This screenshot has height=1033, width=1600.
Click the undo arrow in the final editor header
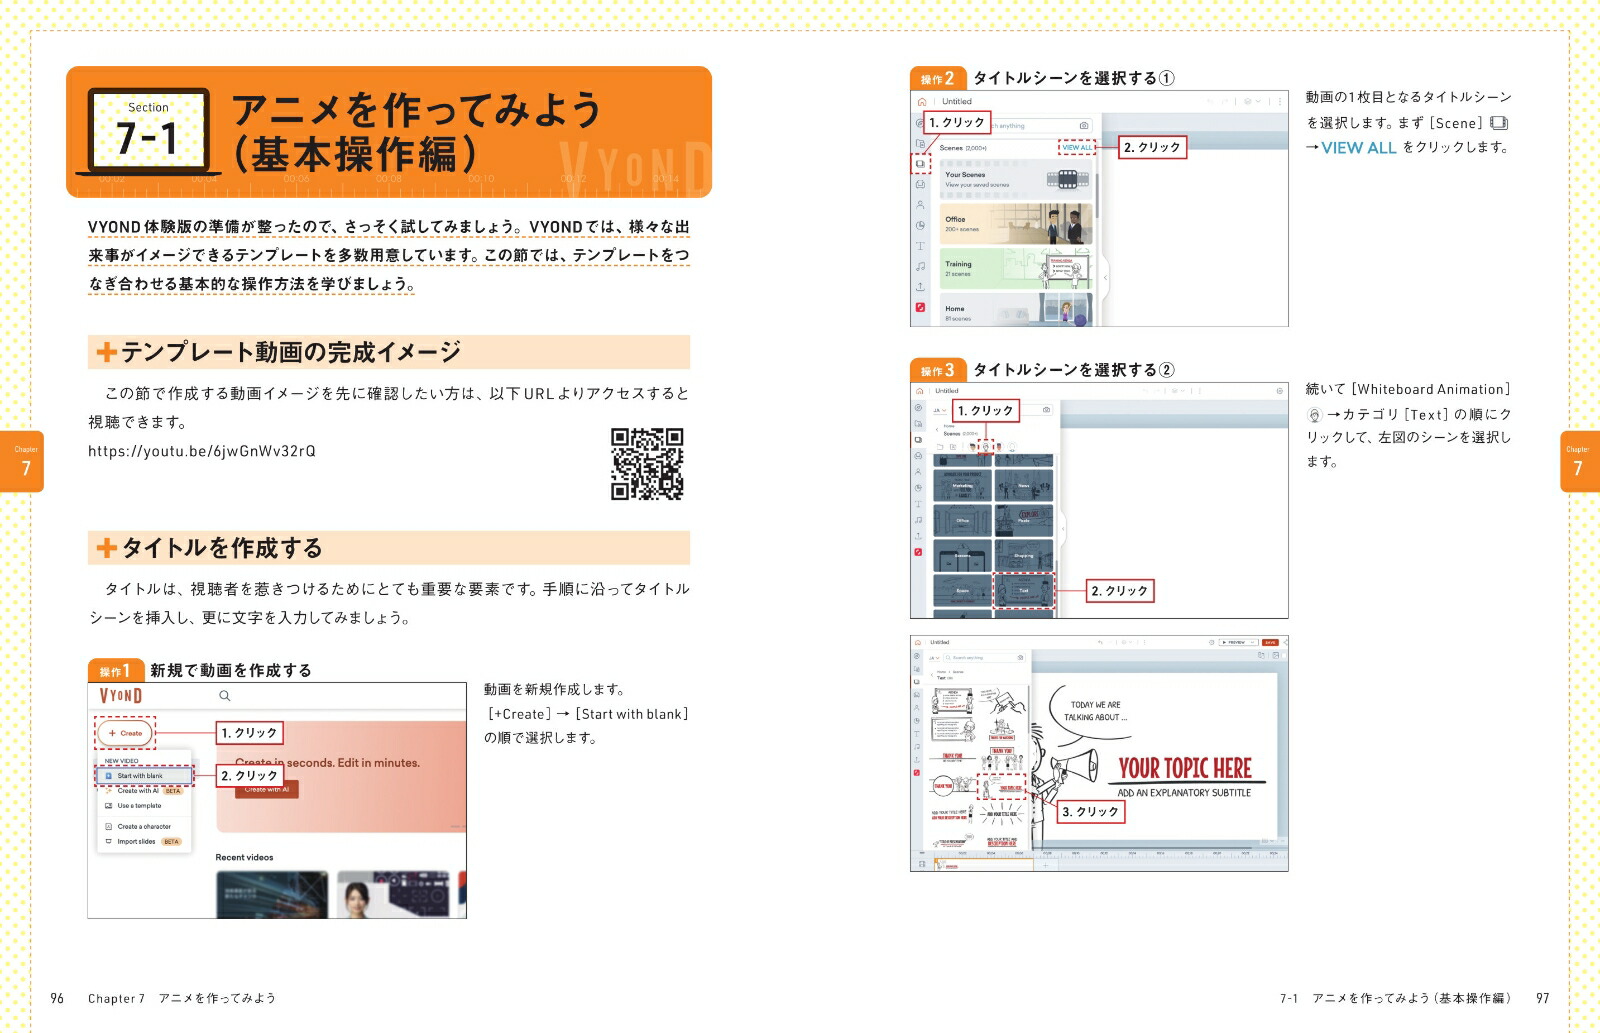pyautogui.click(x=1100, y=642)
